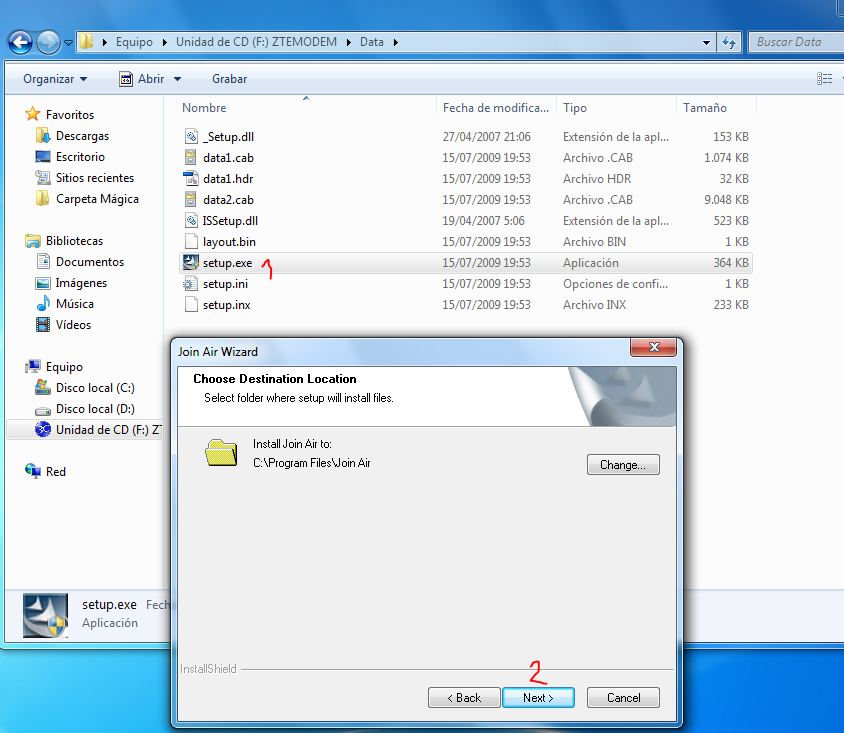Click the Favoritos star icon
Viewport: 844px width, 733px height.
point(33,114)
